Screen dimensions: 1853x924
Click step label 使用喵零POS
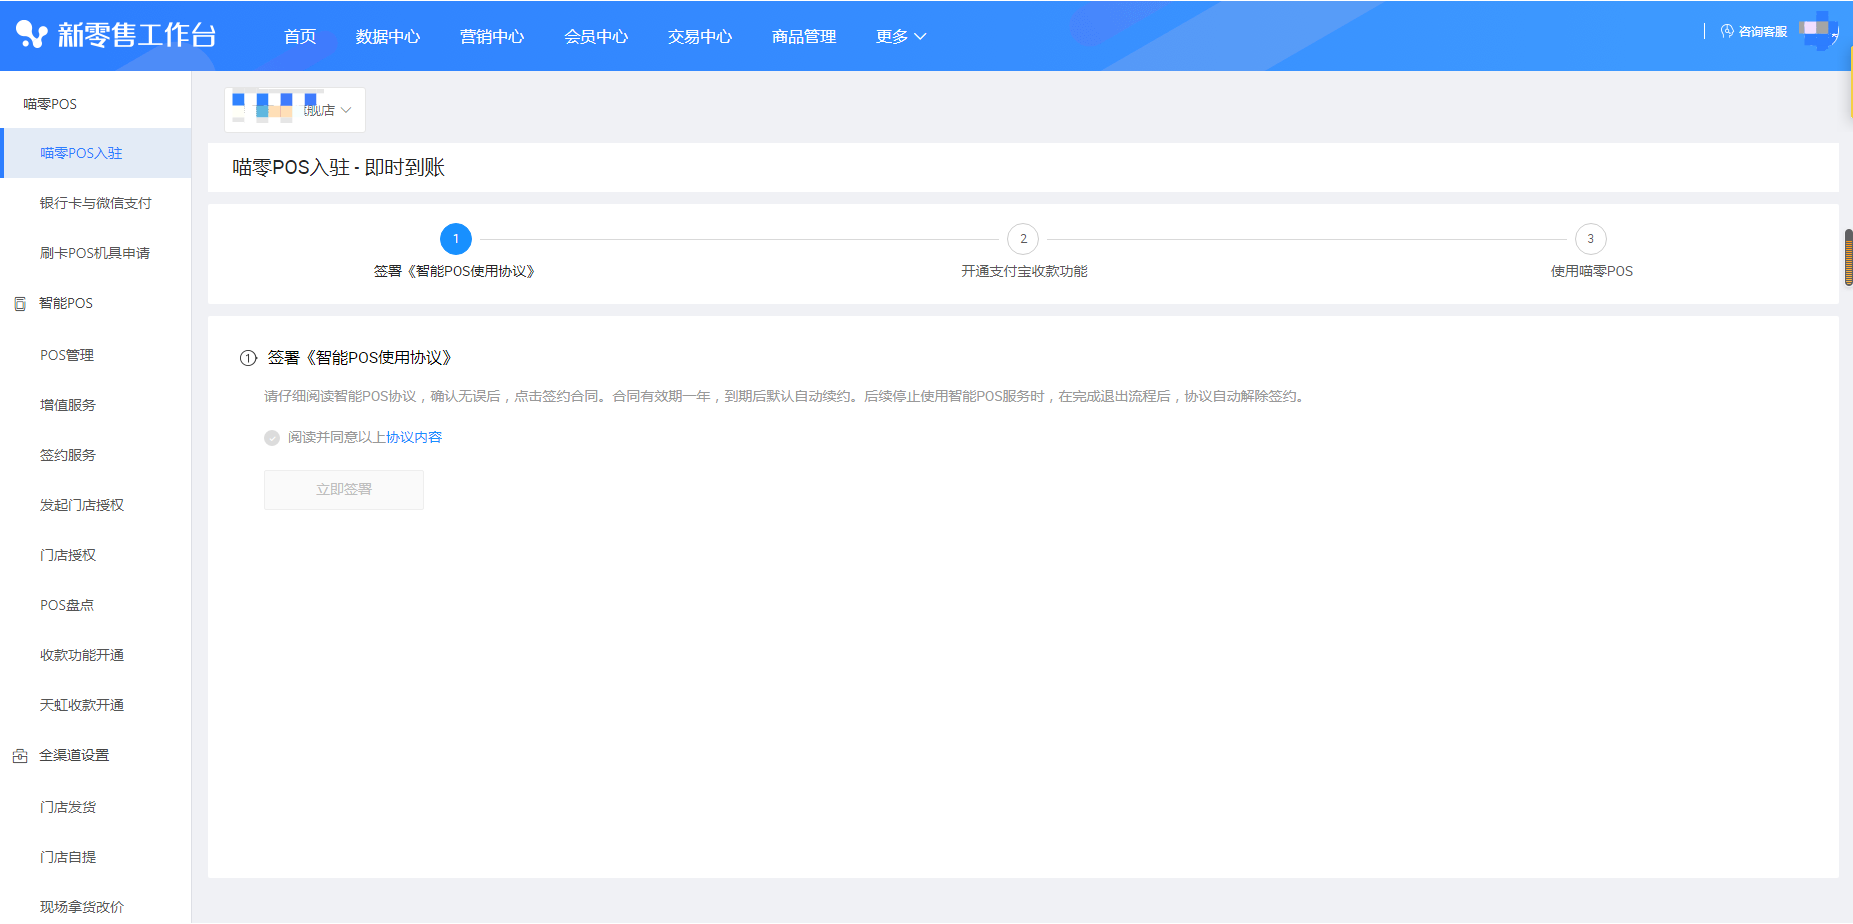point(1592,272)
